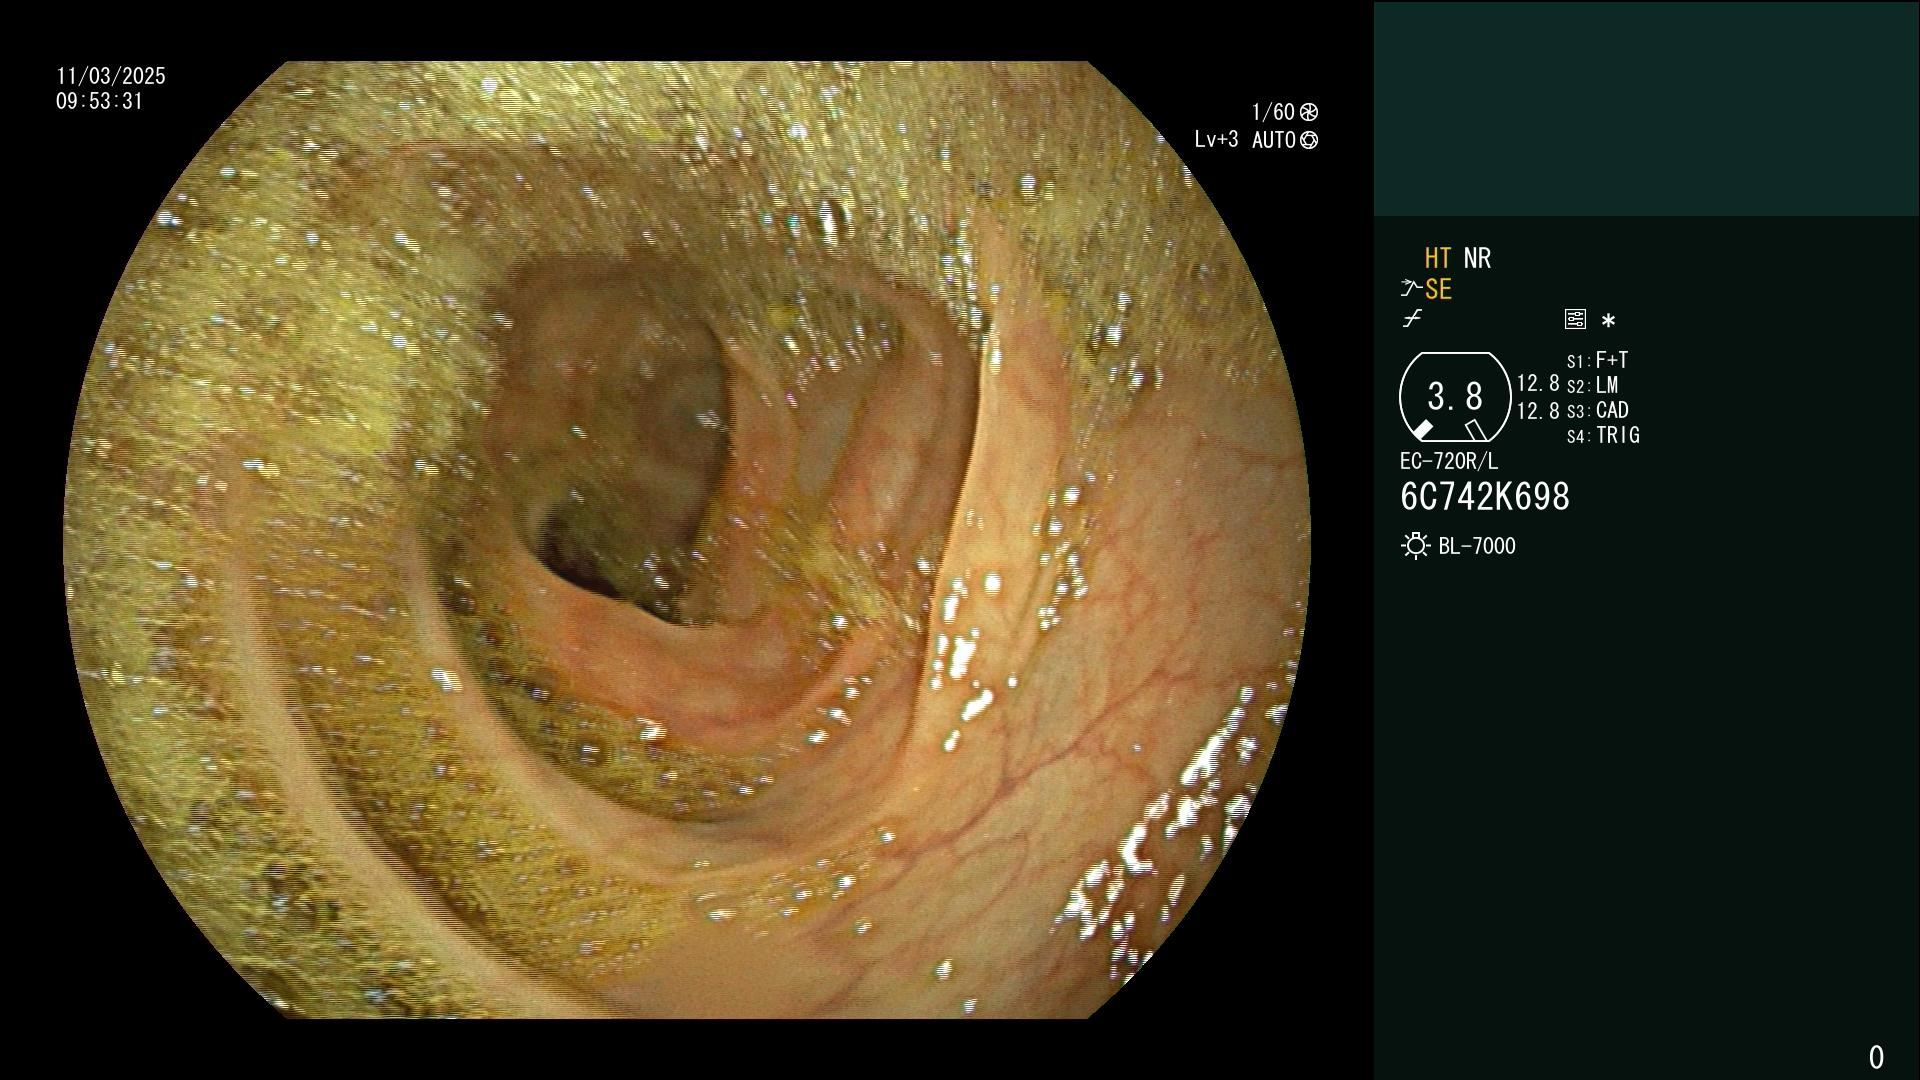This screenshot has height=1080, width=1920.
Task: Click the lower 12.8 diameter value
Action: tap(1538, 411)
